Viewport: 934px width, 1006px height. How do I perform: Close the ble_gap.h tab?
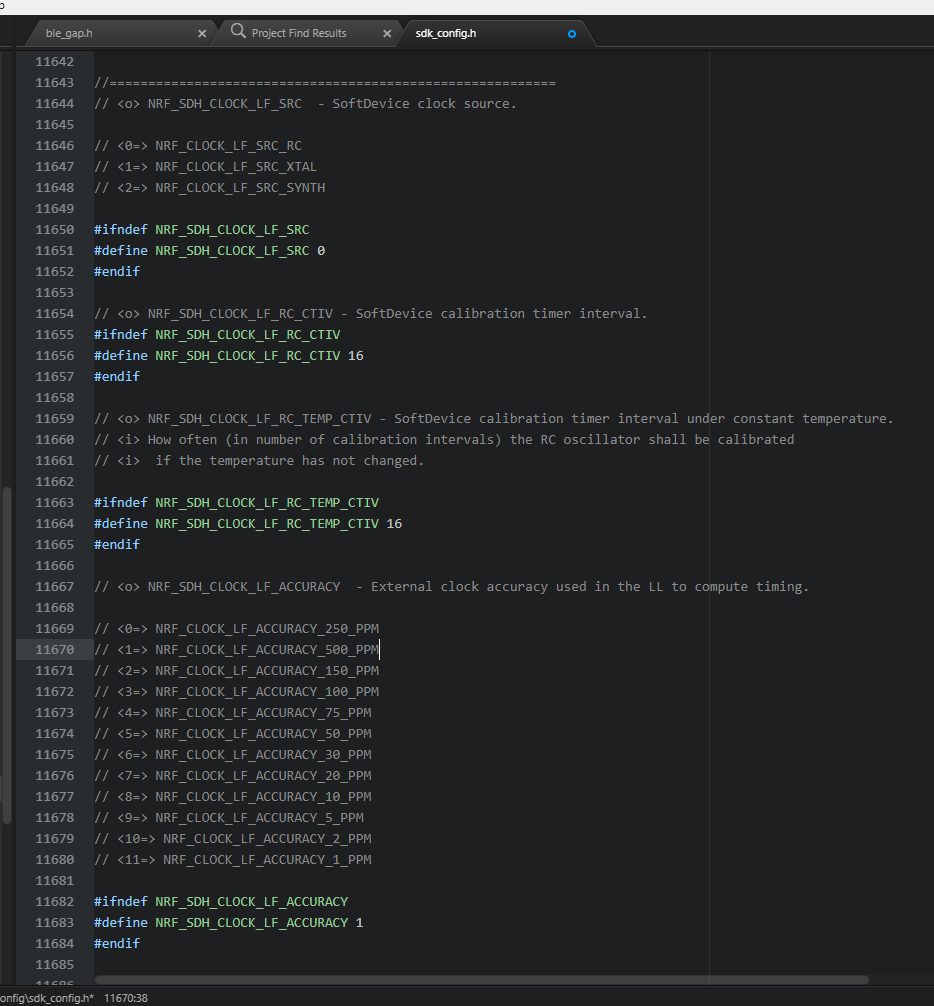[x=202, y=33]
